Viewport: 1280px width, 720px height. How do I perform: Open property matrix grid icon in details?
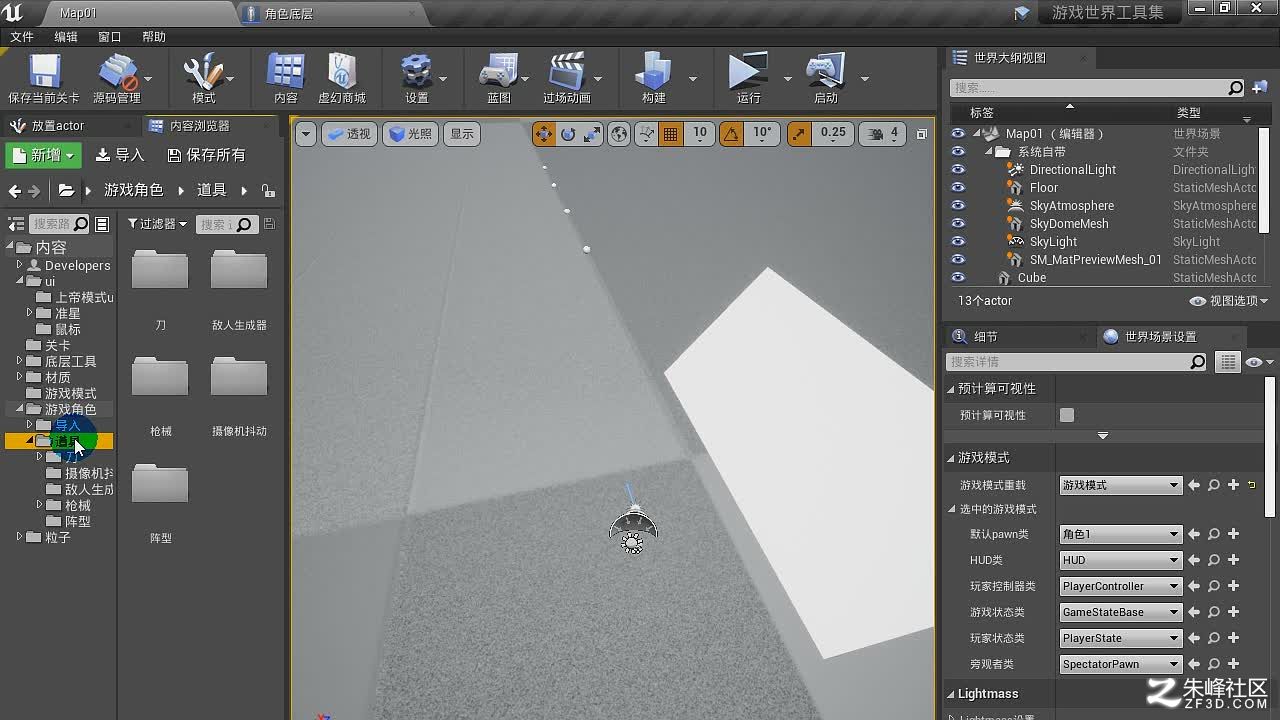1228,362
